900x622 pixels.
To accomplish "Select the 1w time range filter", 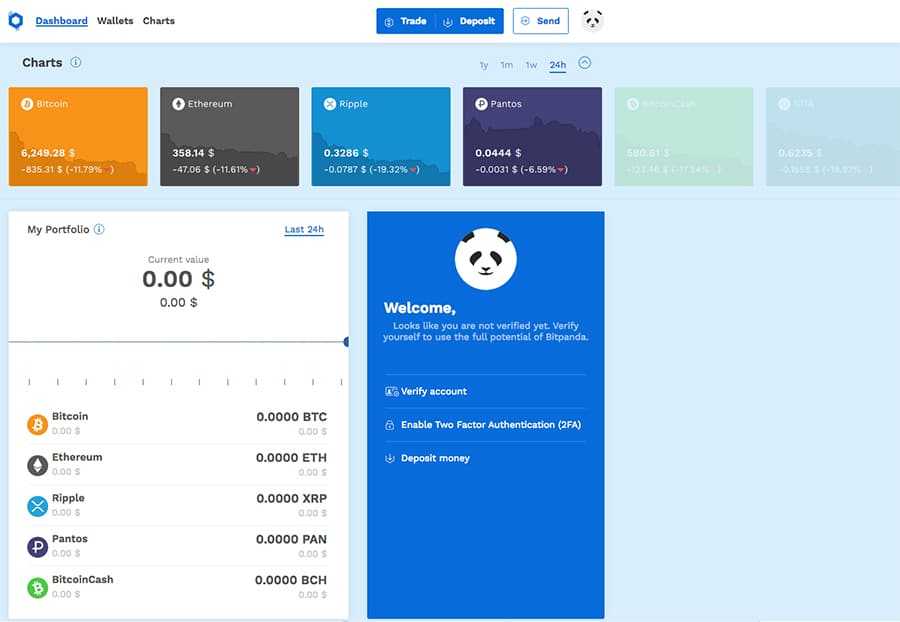I will tap(531, 64).
